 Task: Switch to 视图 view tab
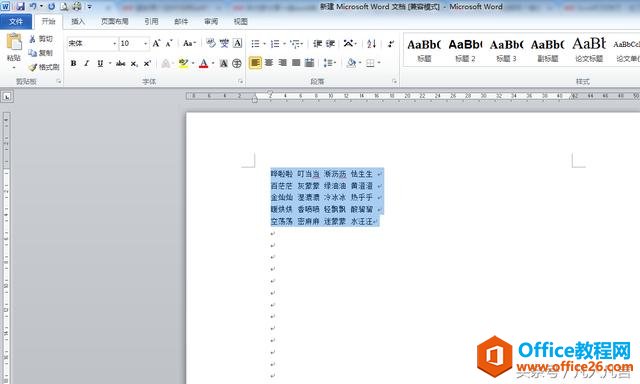click(240, 21)
